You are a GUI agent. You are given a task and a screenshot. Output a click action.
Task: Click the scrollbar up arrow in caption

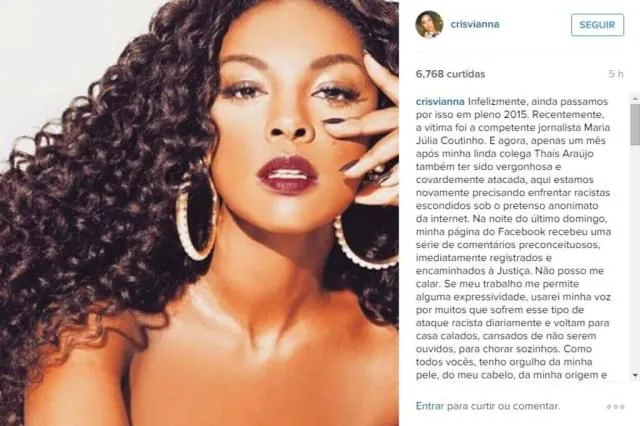pos(635,99)
